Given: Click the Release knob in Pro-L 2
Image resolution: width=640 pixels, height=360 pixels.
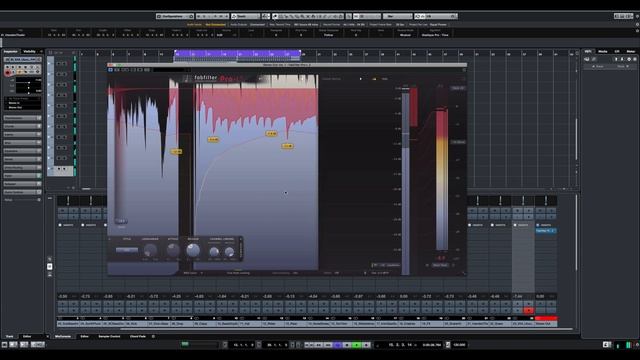Looking at the screenshot, I should coord(193,250).
